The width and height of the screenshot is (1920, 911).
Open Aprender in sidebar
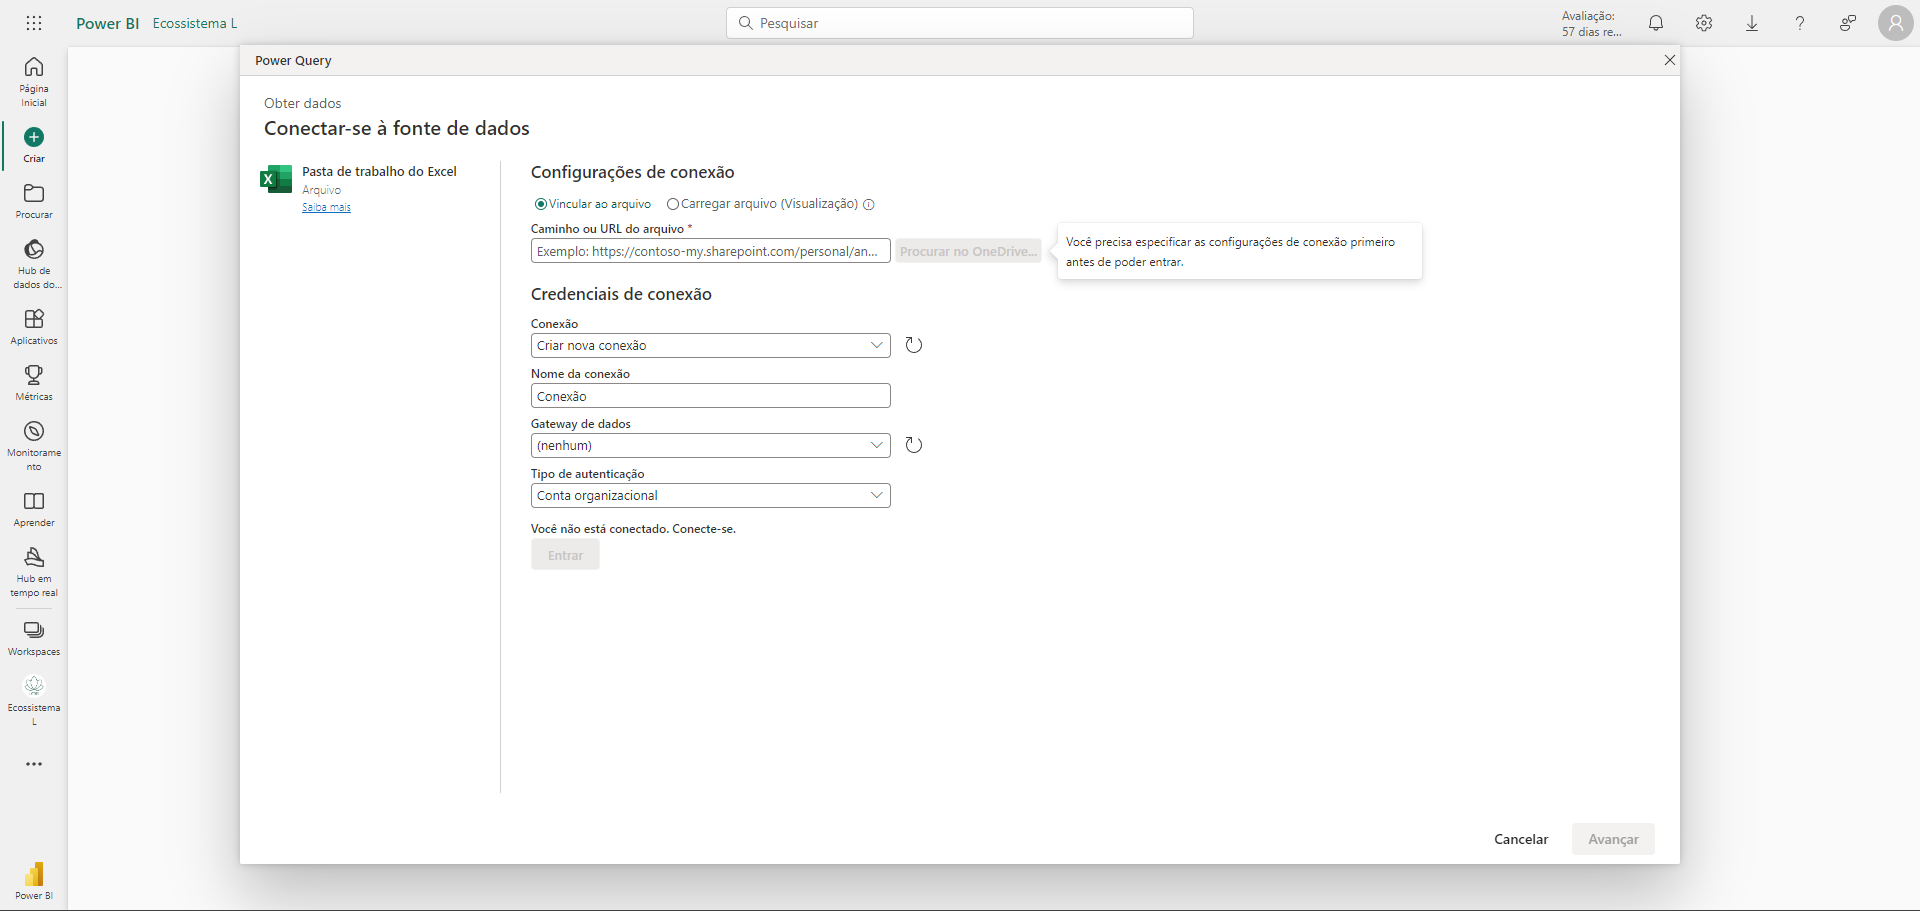[x=34, y=509]
